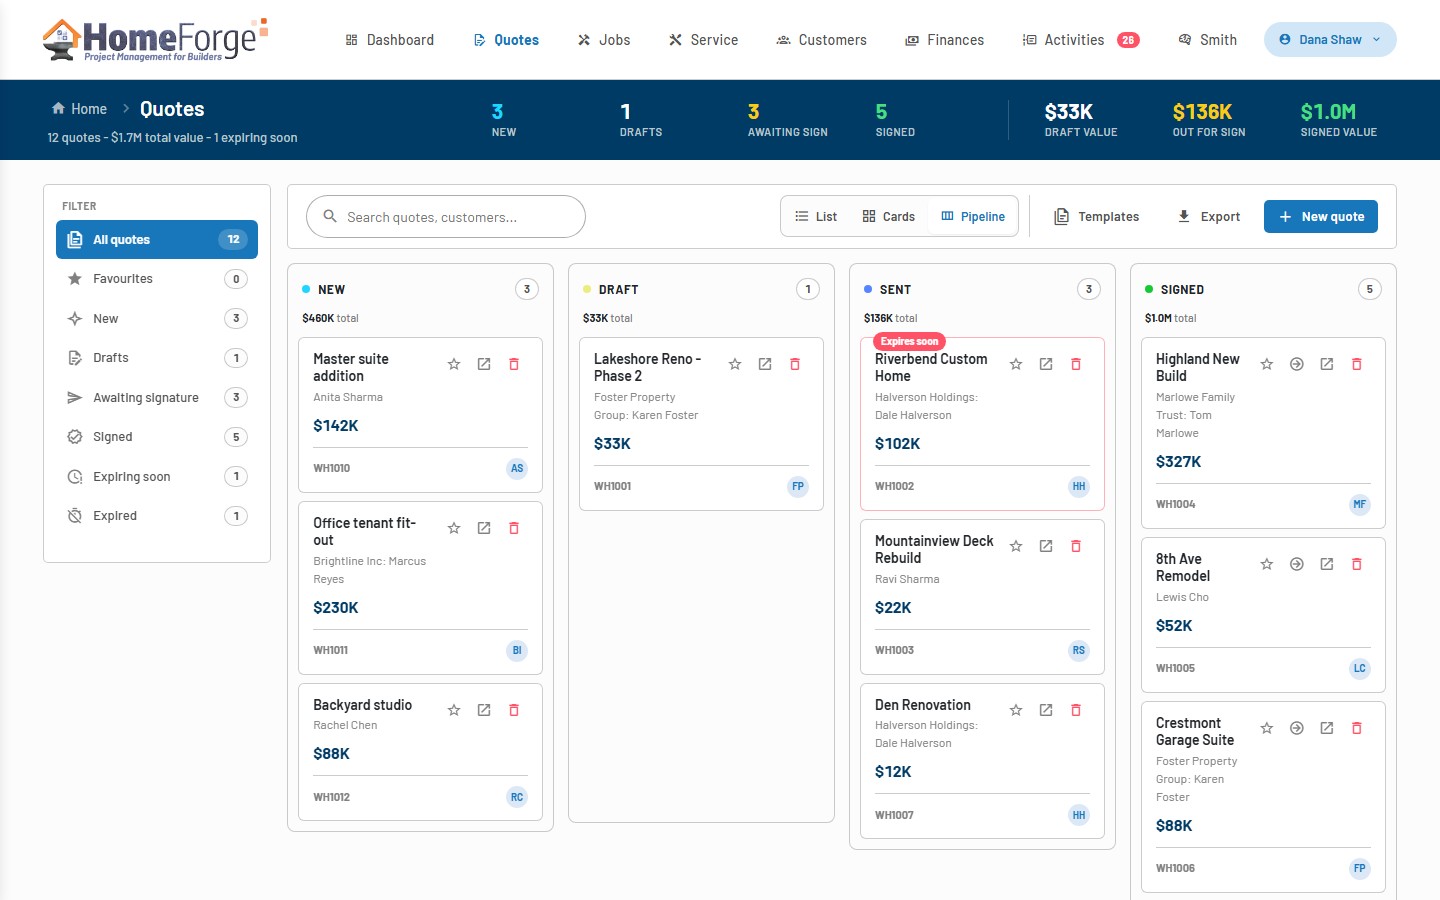
Task: Click the HomeForge logo
Action: (155, 40)
